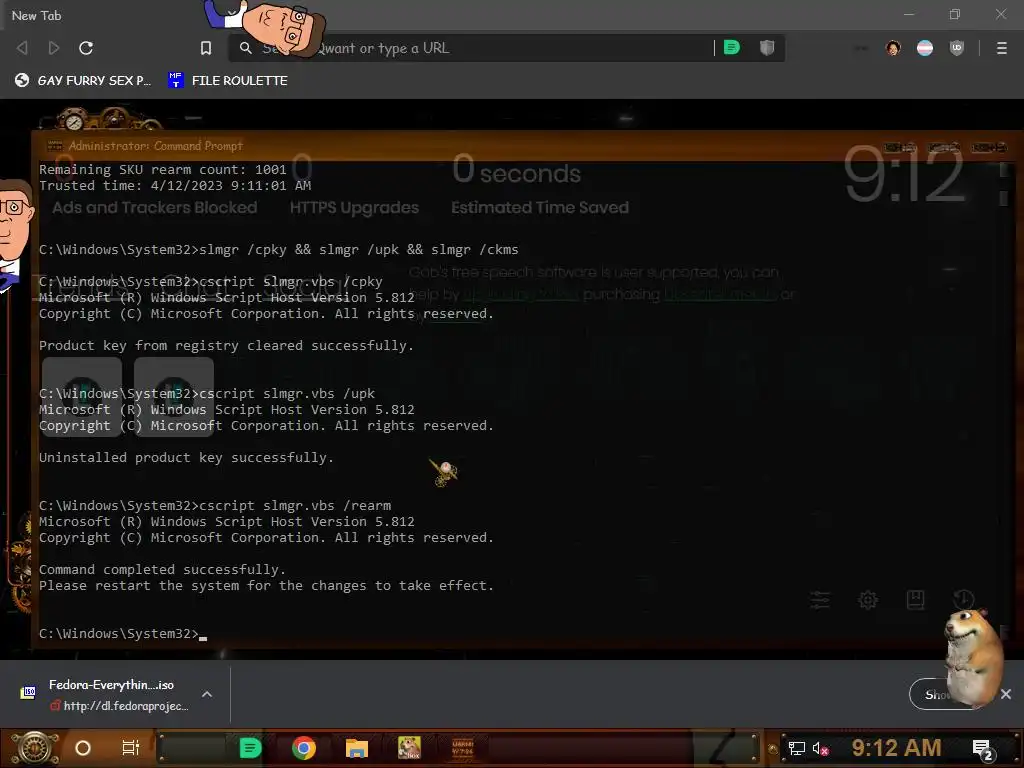Open network status in system tray
Screen dimensions: 1024x768
(796, 748)
